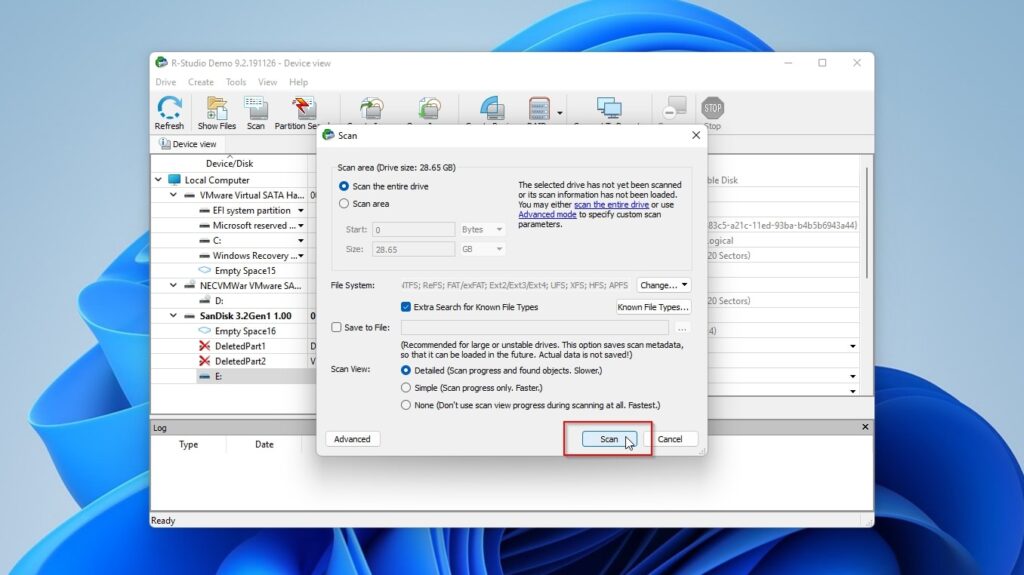The height and width of the screenshot is (575, 1024).
Task: Follow the 'scan the entire drive' link
Action: (x=611, y=205)
